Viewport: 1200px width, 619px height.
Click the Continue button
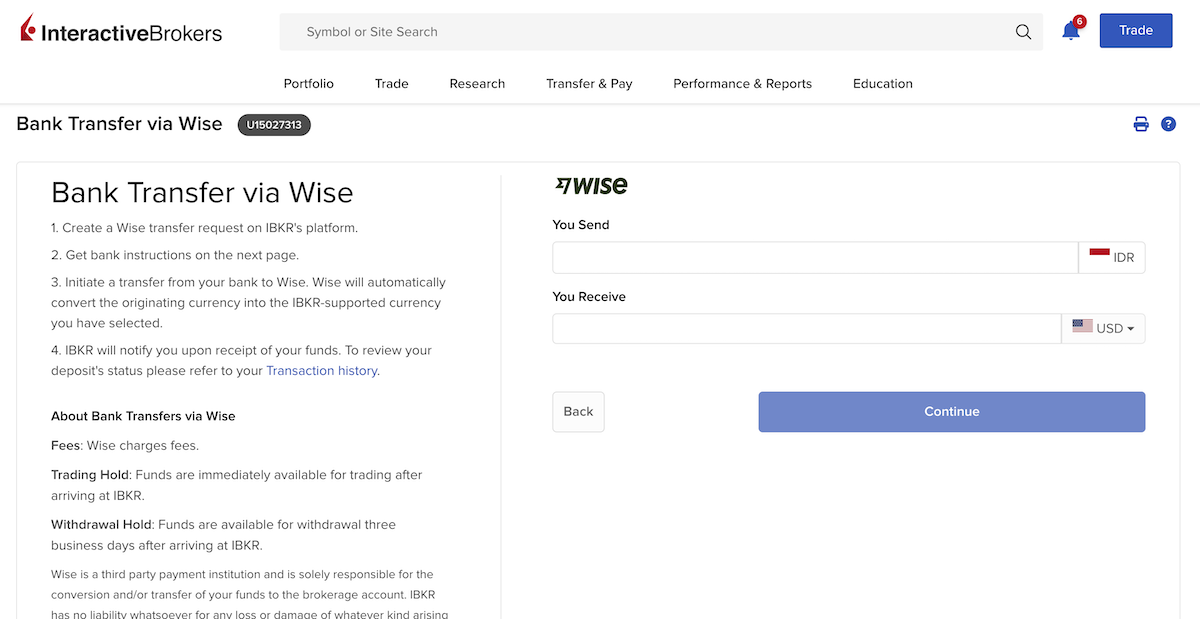[952, 412]
